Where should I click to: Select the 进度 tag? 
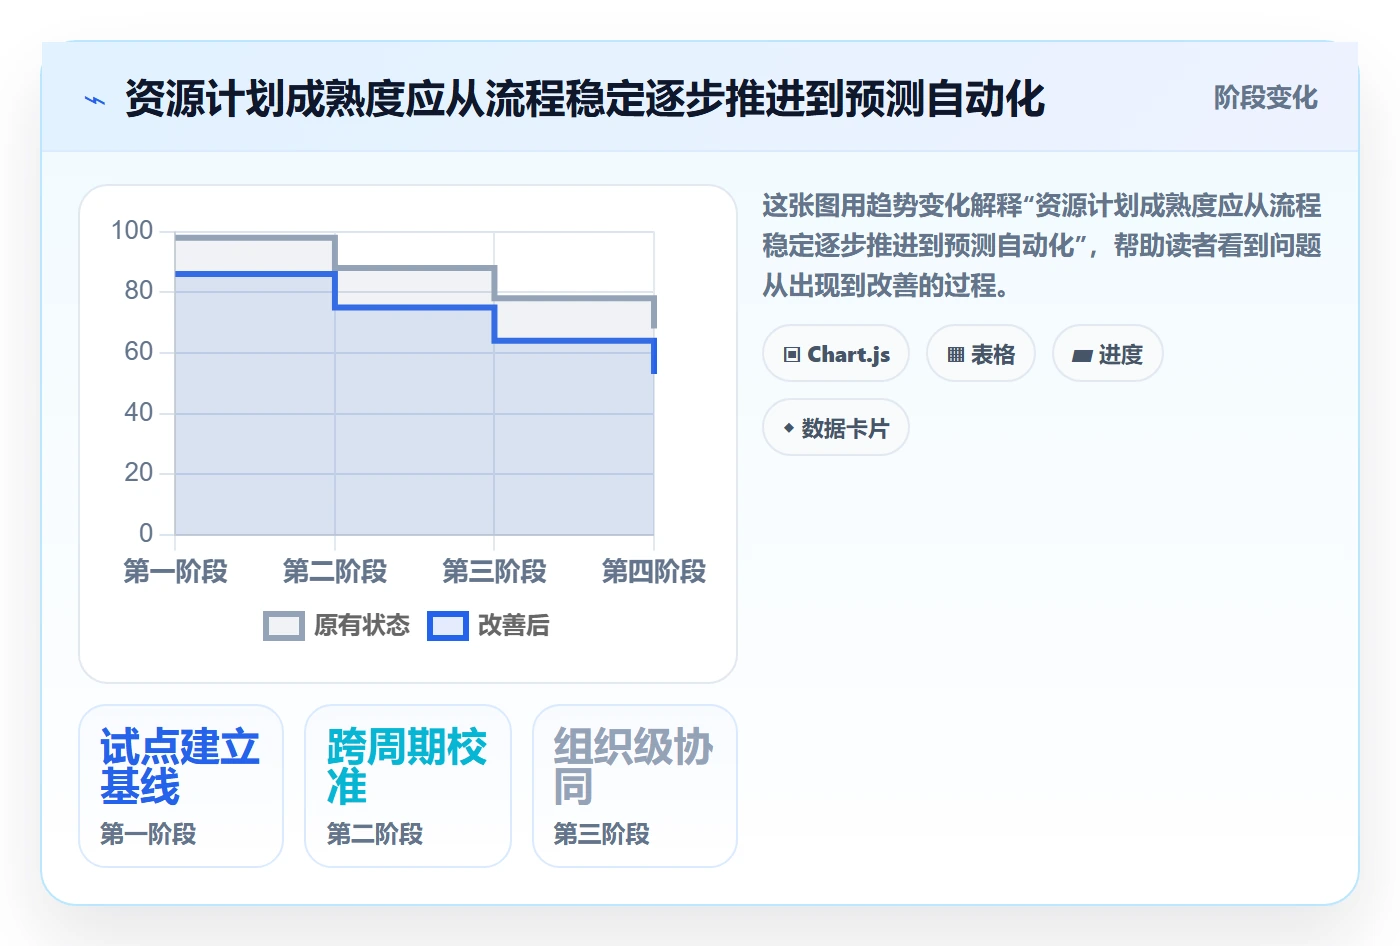(1108, 354)
